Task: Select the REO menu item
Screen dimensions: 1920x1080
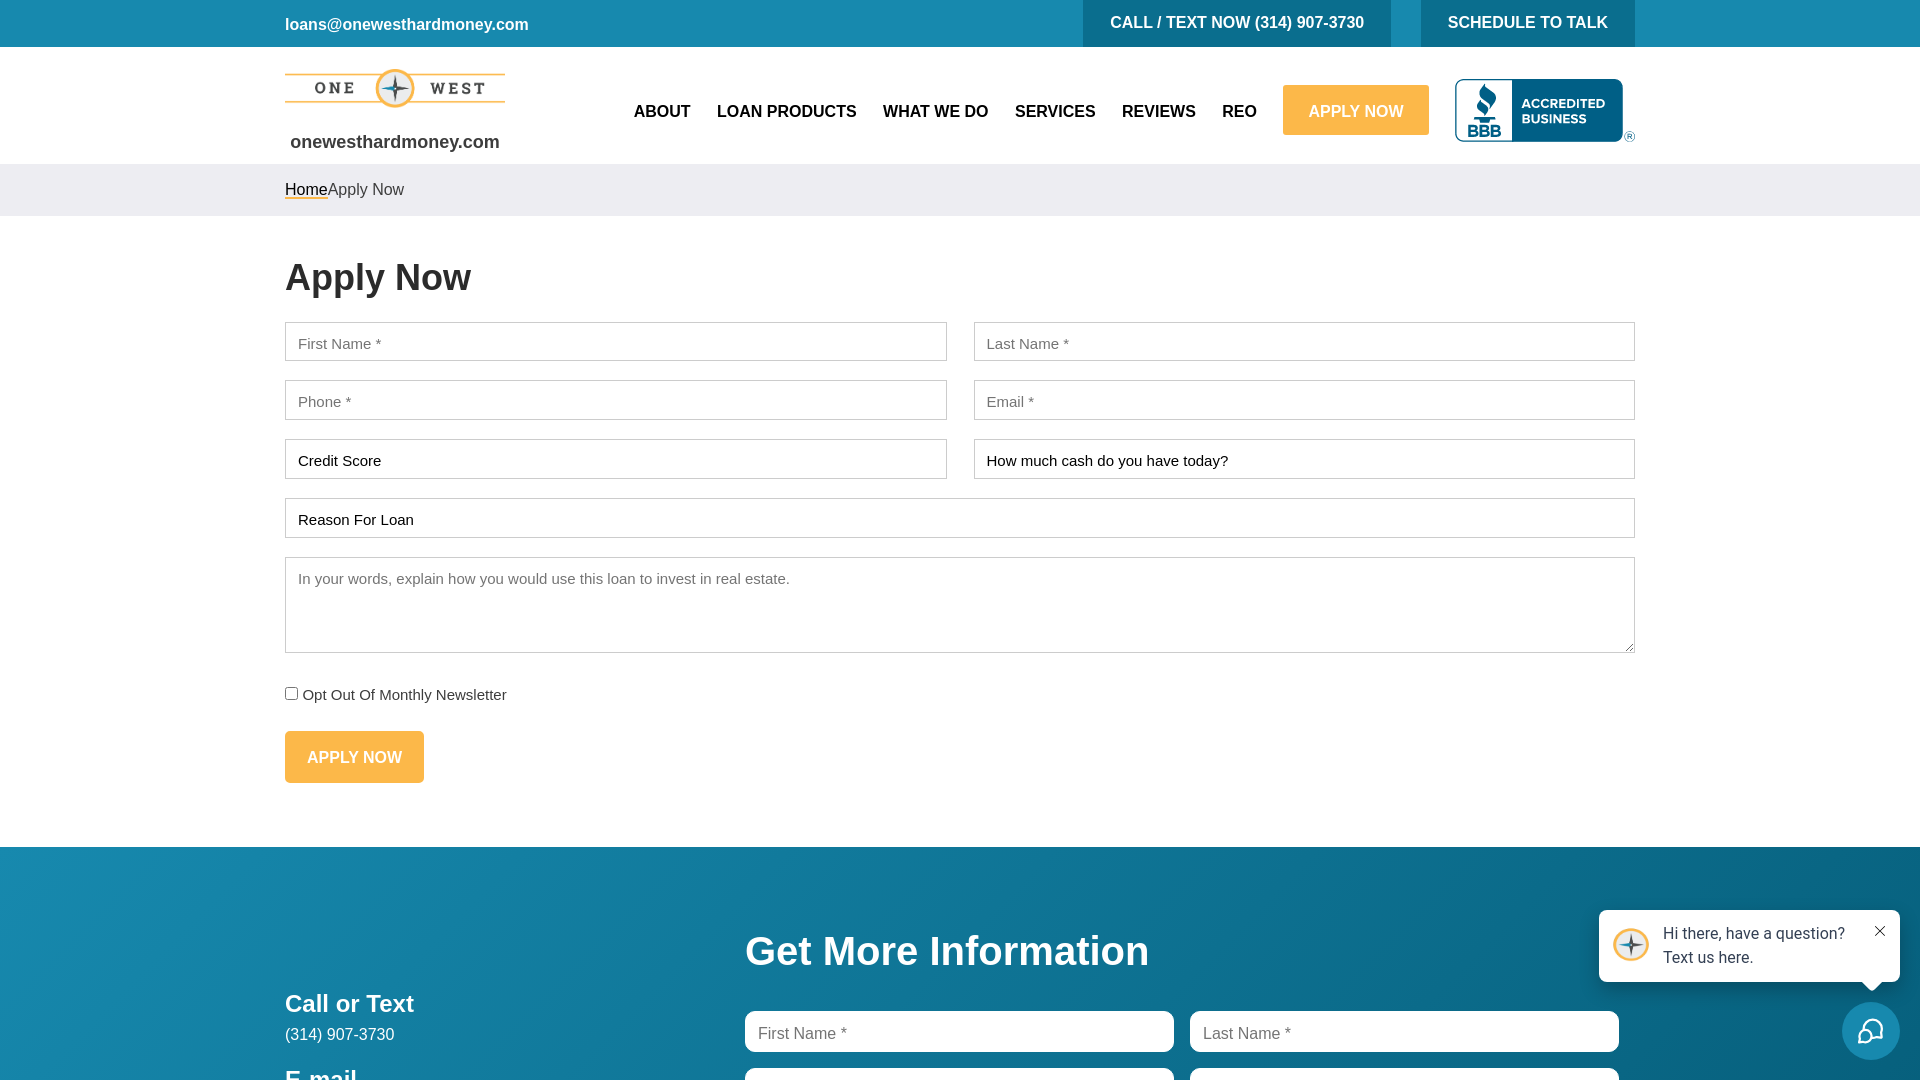Action: click(1239, 112)
